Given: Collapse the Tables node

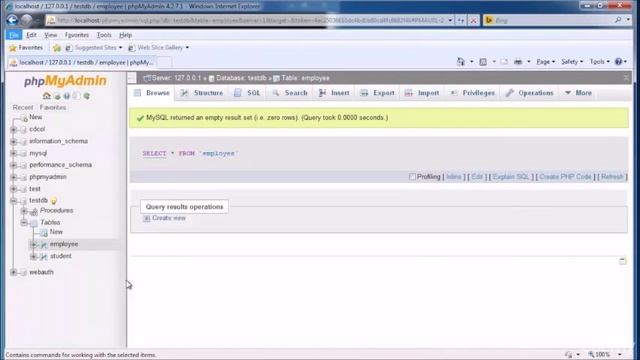Looking at the screenshot, I should [24, 222].
